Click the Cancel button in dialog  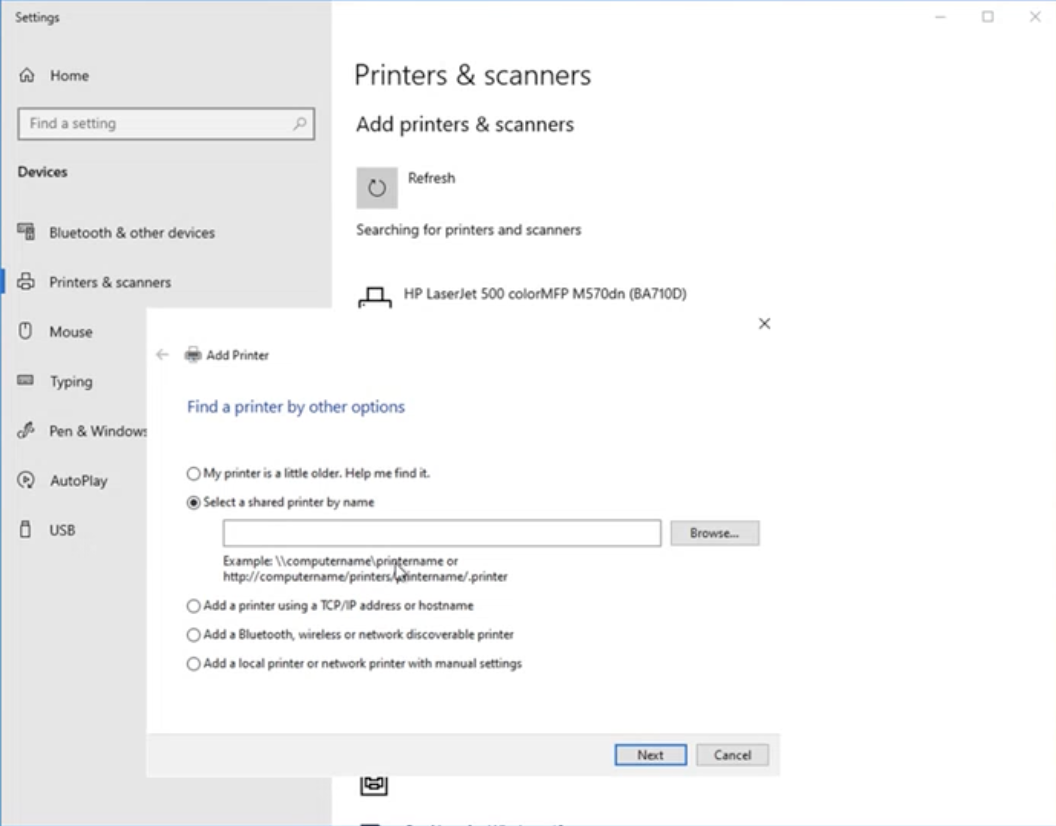click(732, 755)
